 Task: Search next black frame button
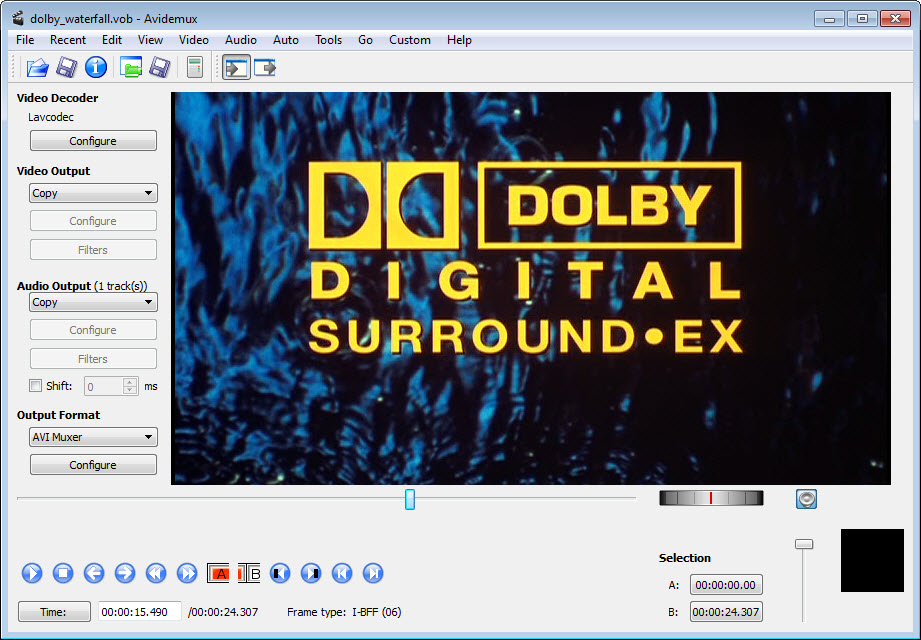(311, 573)
